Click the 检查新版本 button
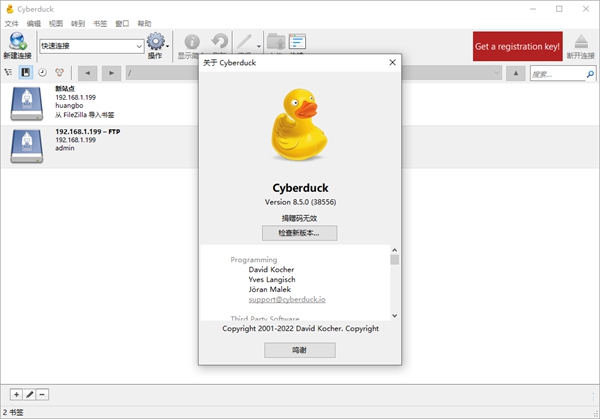 (x=299, y=233)
